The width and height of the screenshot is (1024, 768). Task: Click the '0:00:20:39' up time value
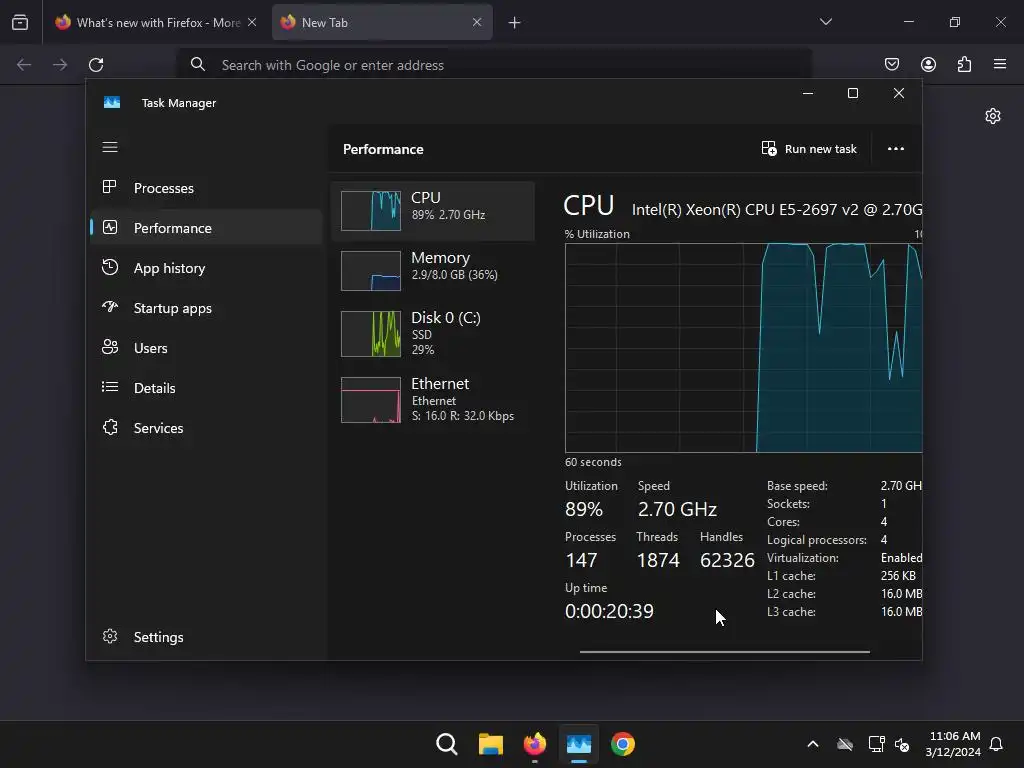[609, 611]
